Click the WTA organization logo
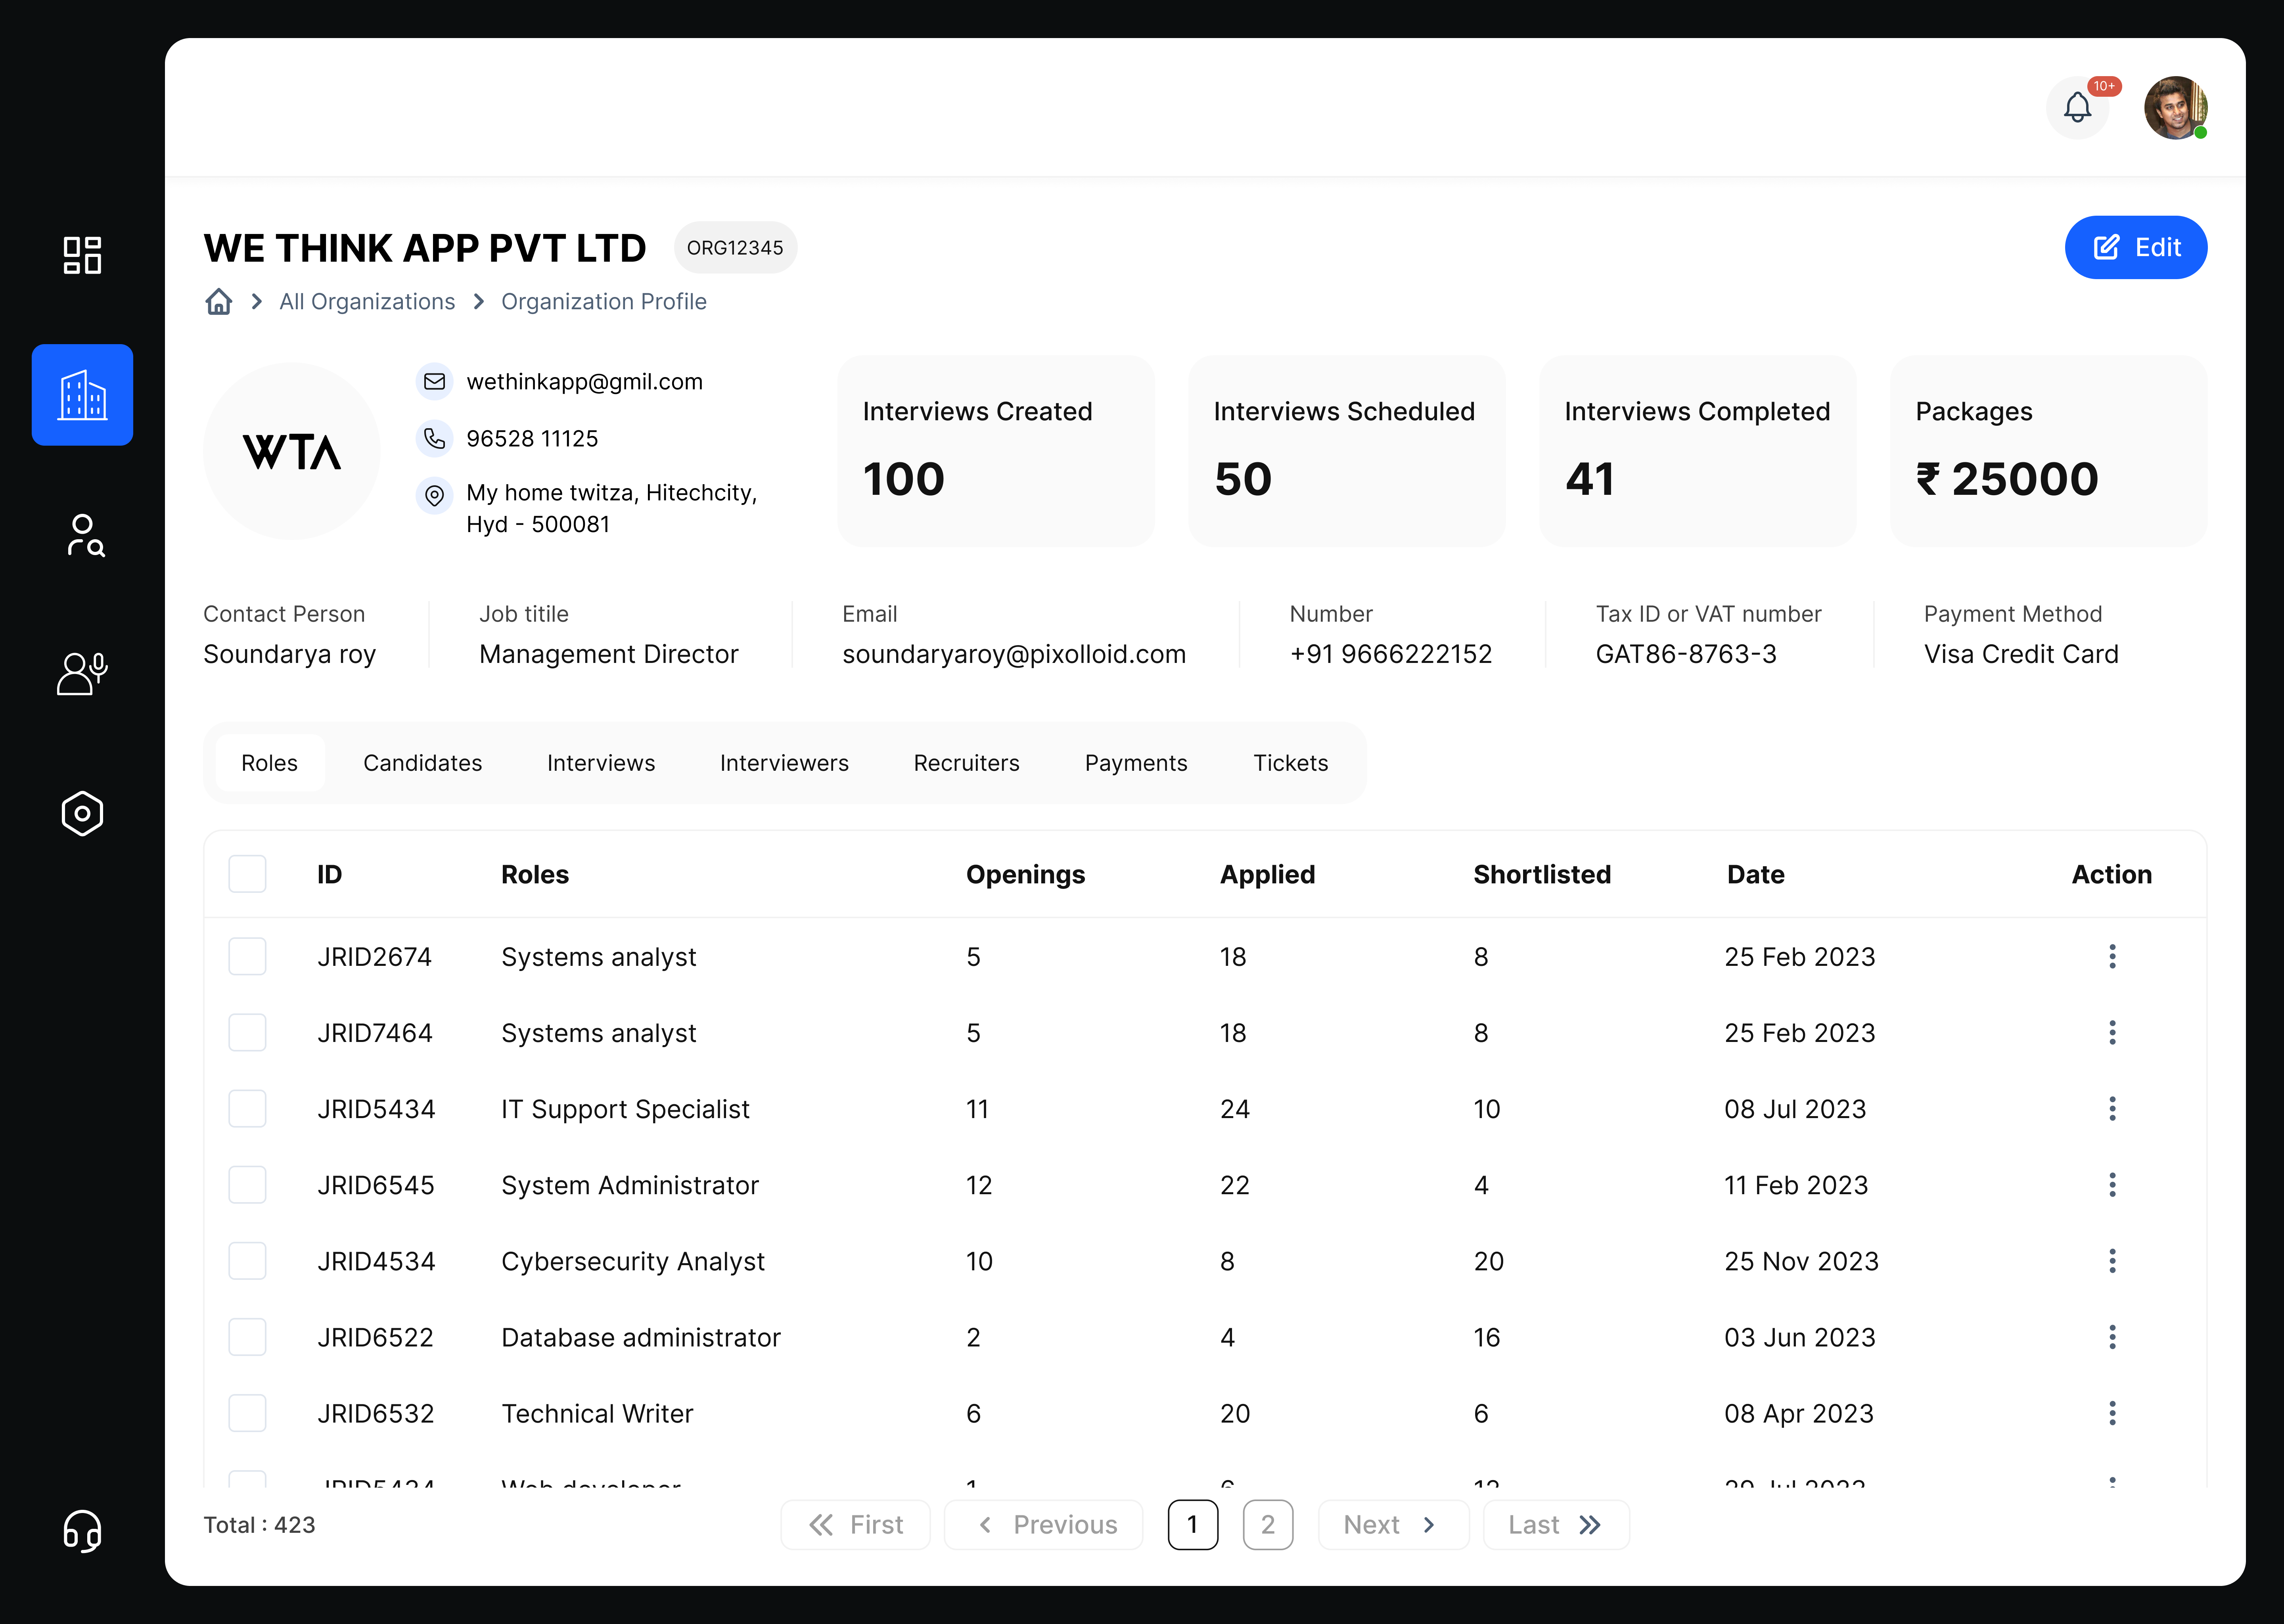This screenshot has width=2284, height=1624. click(292, 451)
